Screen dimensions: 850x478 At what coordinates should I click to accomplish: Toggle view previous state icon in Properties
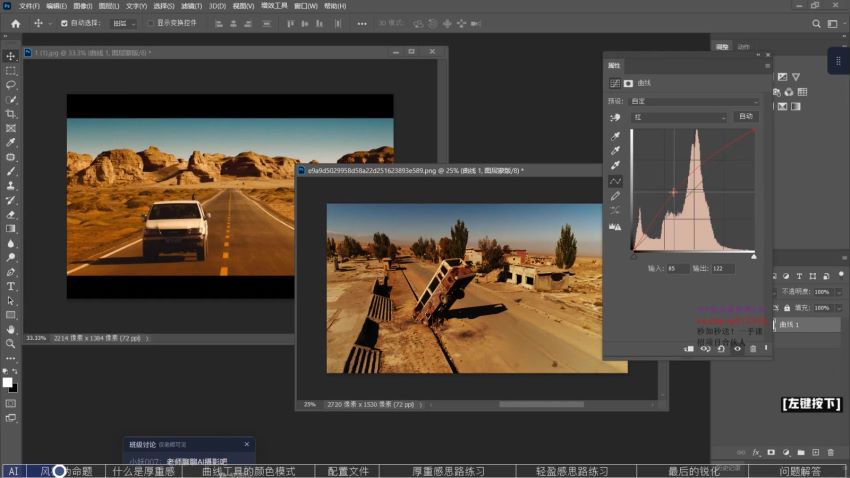705,349
